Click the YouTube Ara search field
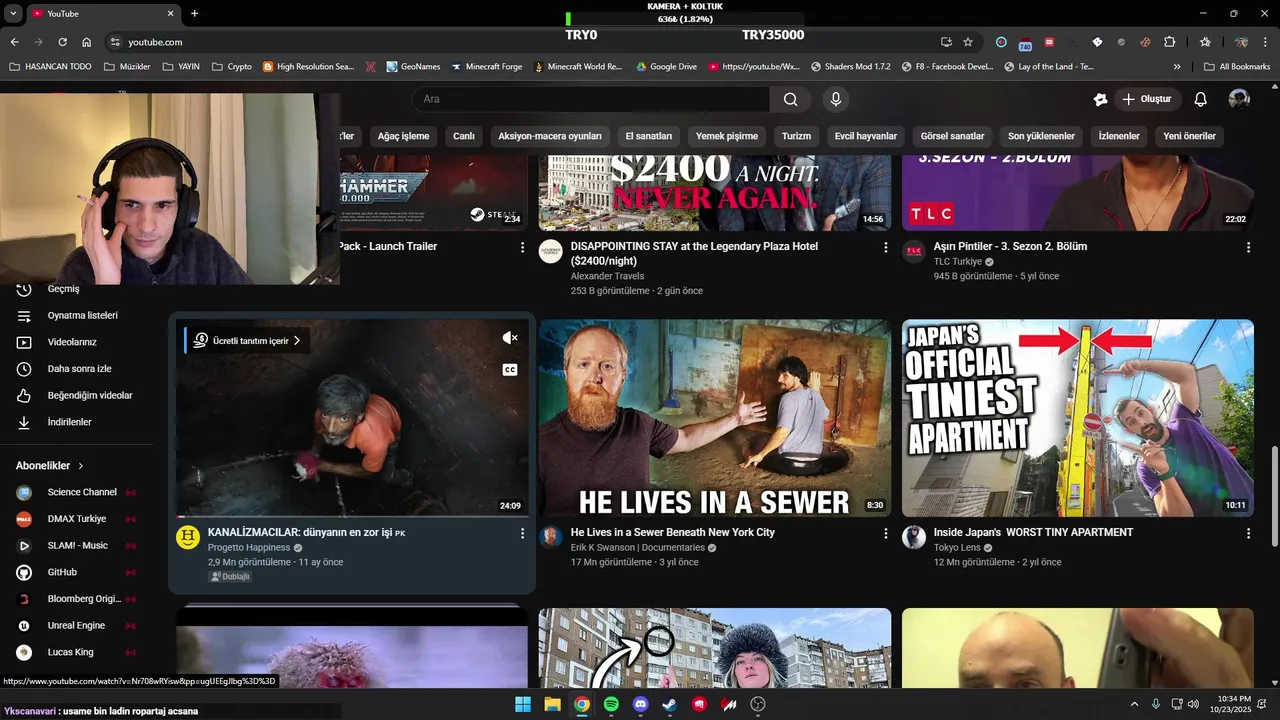This screenshot has height=720, width=1280. pos(591,99)
